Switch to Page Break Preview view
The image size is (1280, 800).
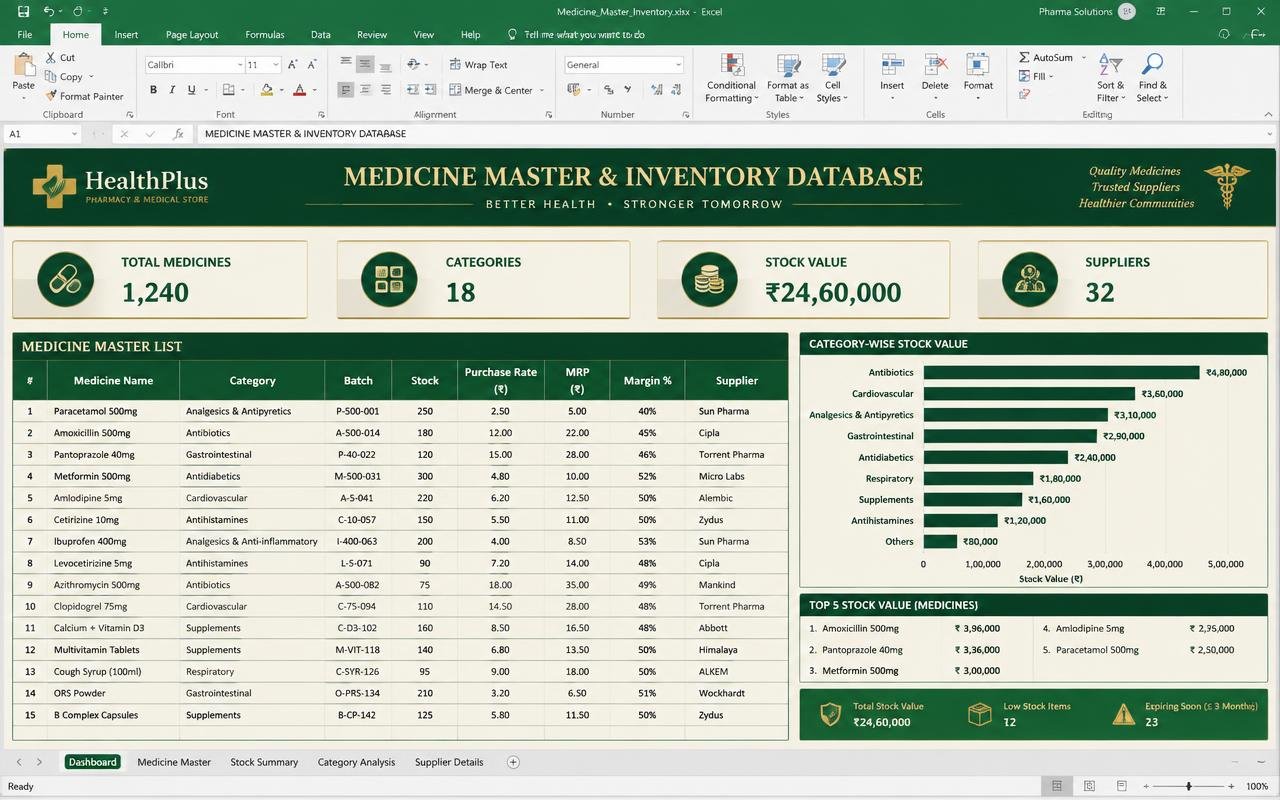1123,787
